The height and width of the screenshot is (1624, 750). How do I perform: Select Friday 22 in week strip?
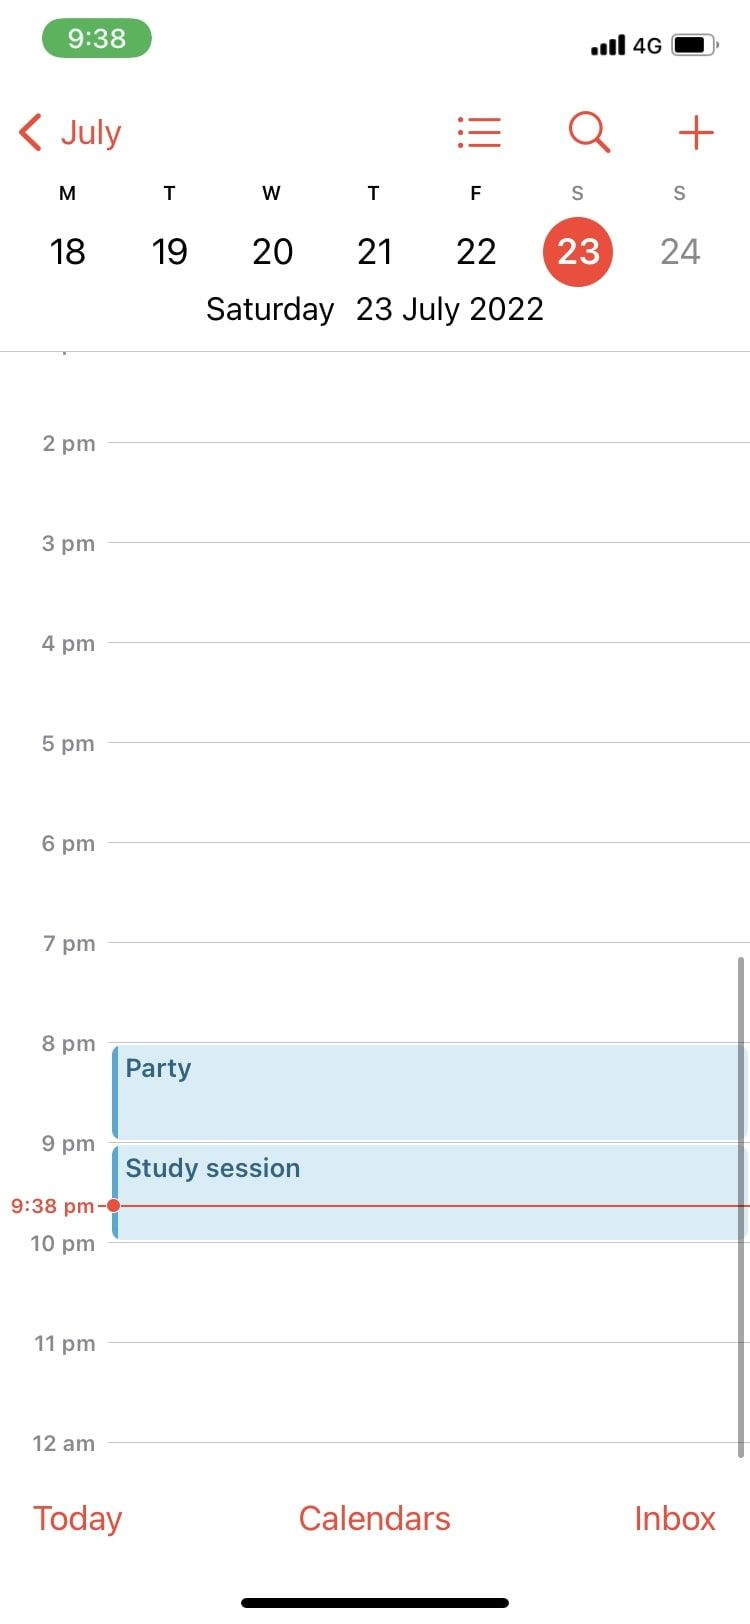click(x=476, y=251)
